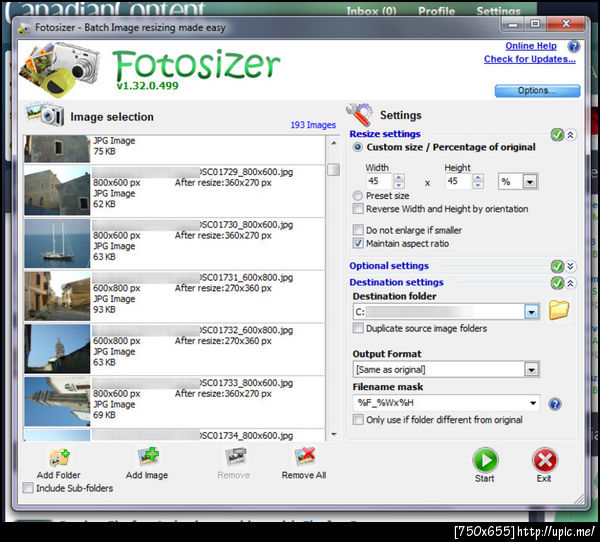Decrease Height with the down stepper arrow

[x=478, y=185]
